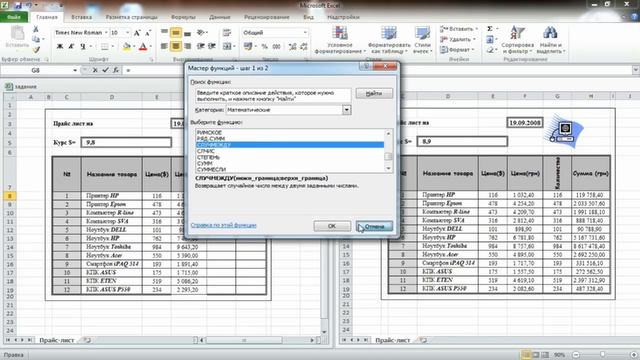Switch to the Вид (View) ribbon tab

309,17
